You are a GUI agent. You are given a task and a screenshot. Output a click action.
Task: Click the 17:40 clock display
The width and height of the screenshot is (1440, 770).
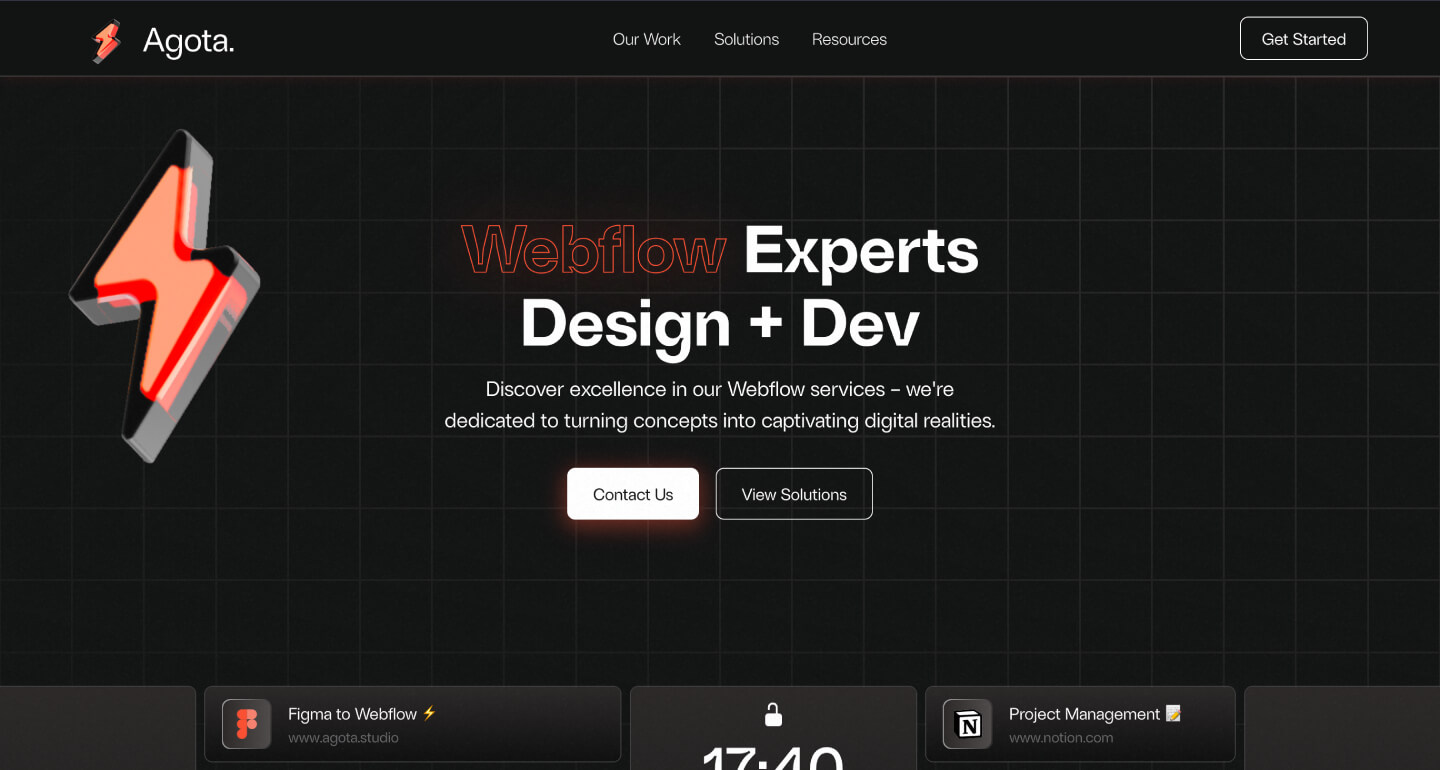click(773, 757)
